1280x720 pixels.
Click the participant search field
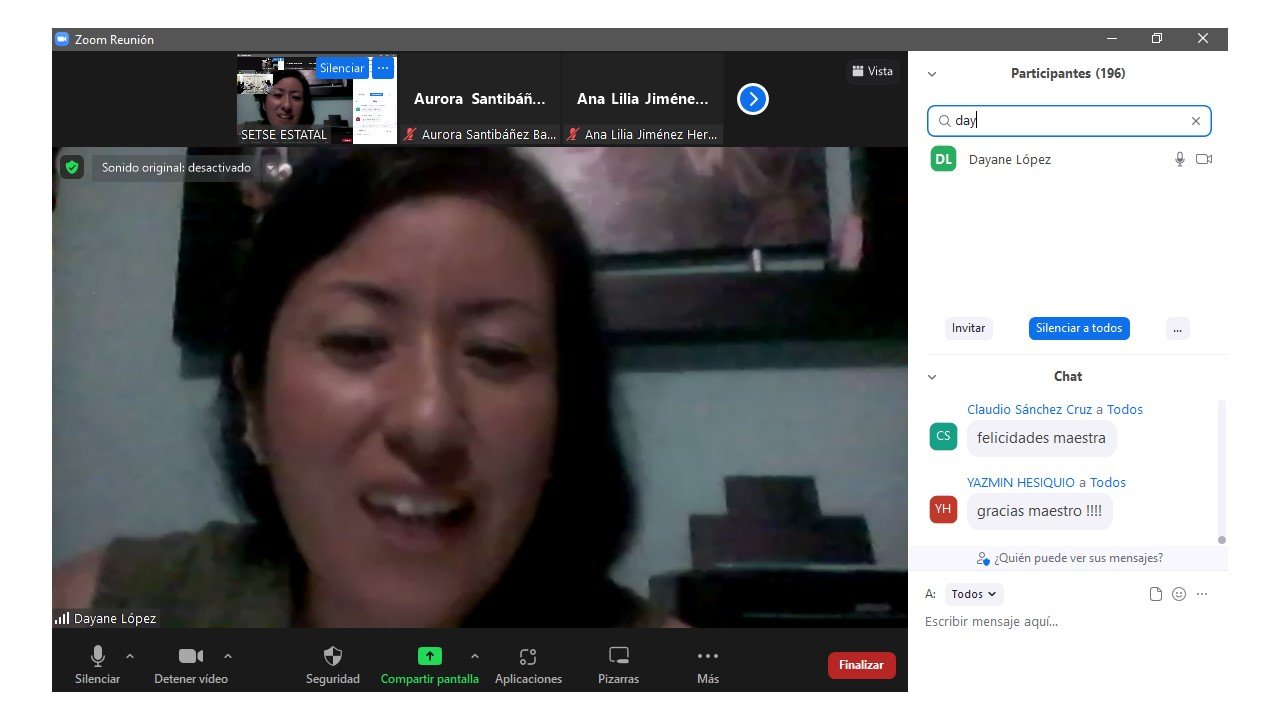(1069, 121)
